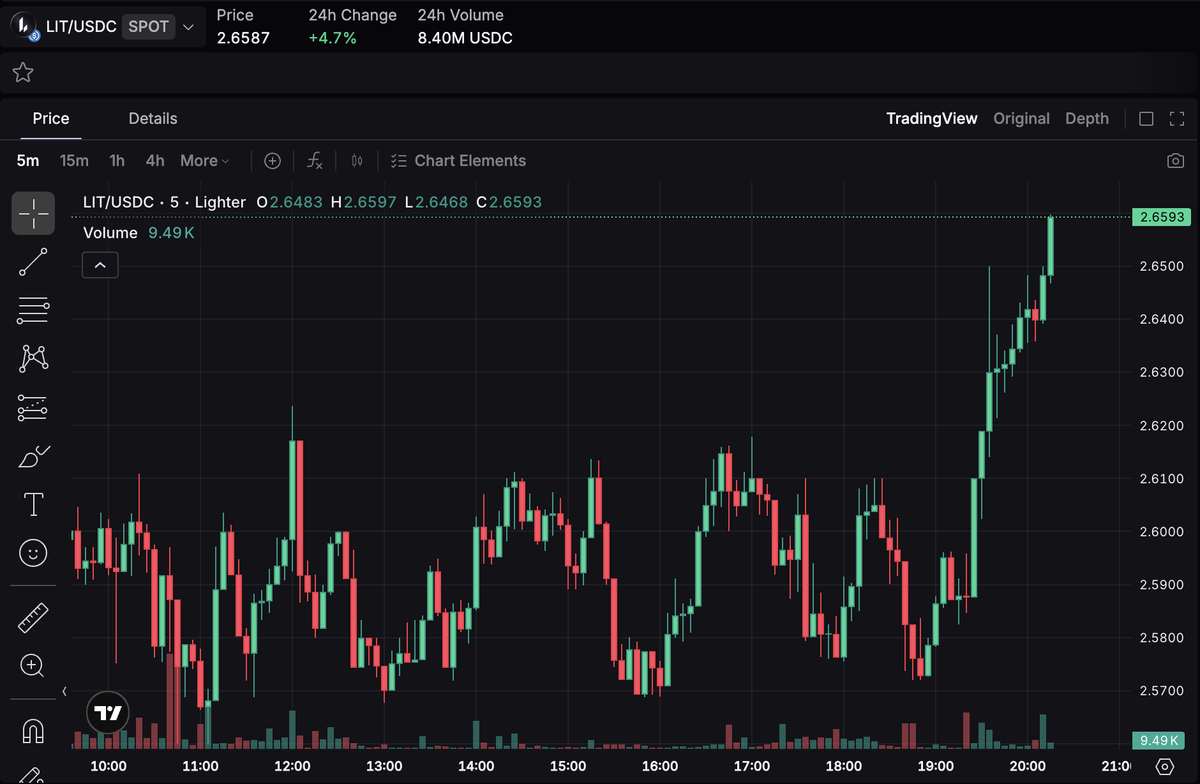Image resolution: width=1200 pixels, height=784 pixels.
Task: Select the Text annotation tool
Action: pos(33,504)
